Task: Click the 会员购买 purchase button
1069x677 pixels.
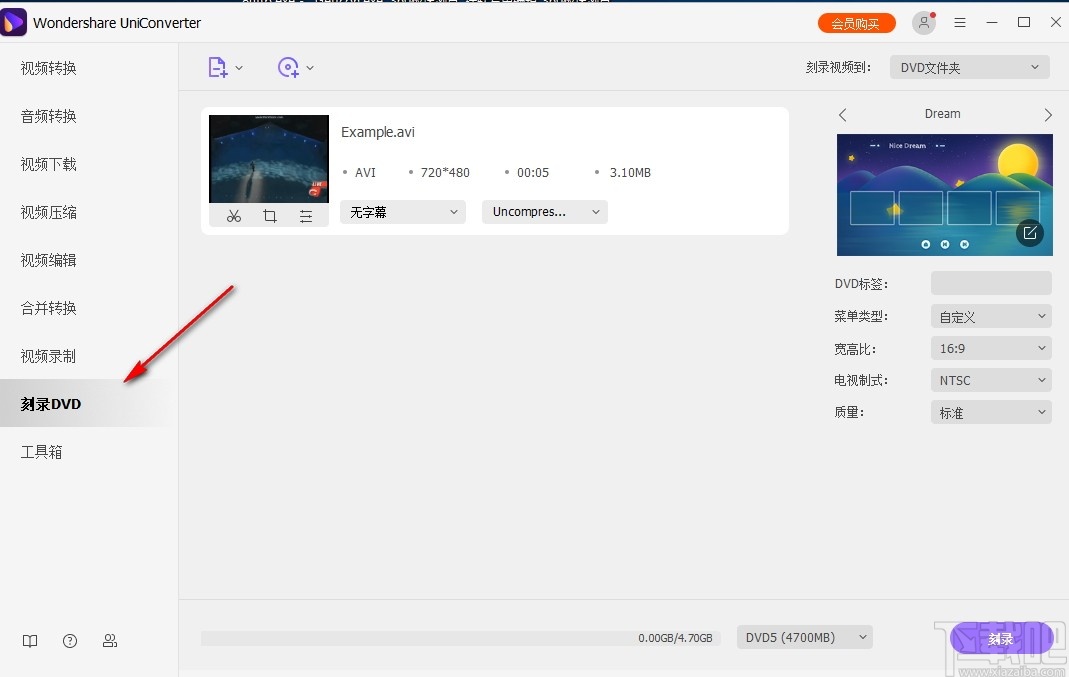Action: pos(856,21)
